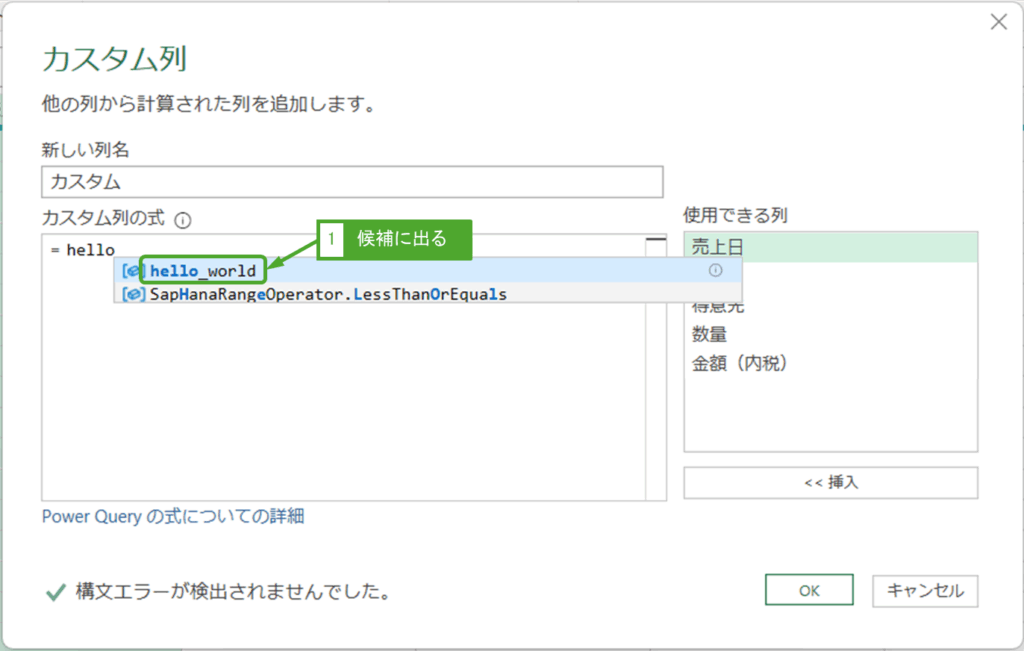The image size is (1024, 651).
Task: Click the formula editor vertical scrollbar
Action: point(656,380)
